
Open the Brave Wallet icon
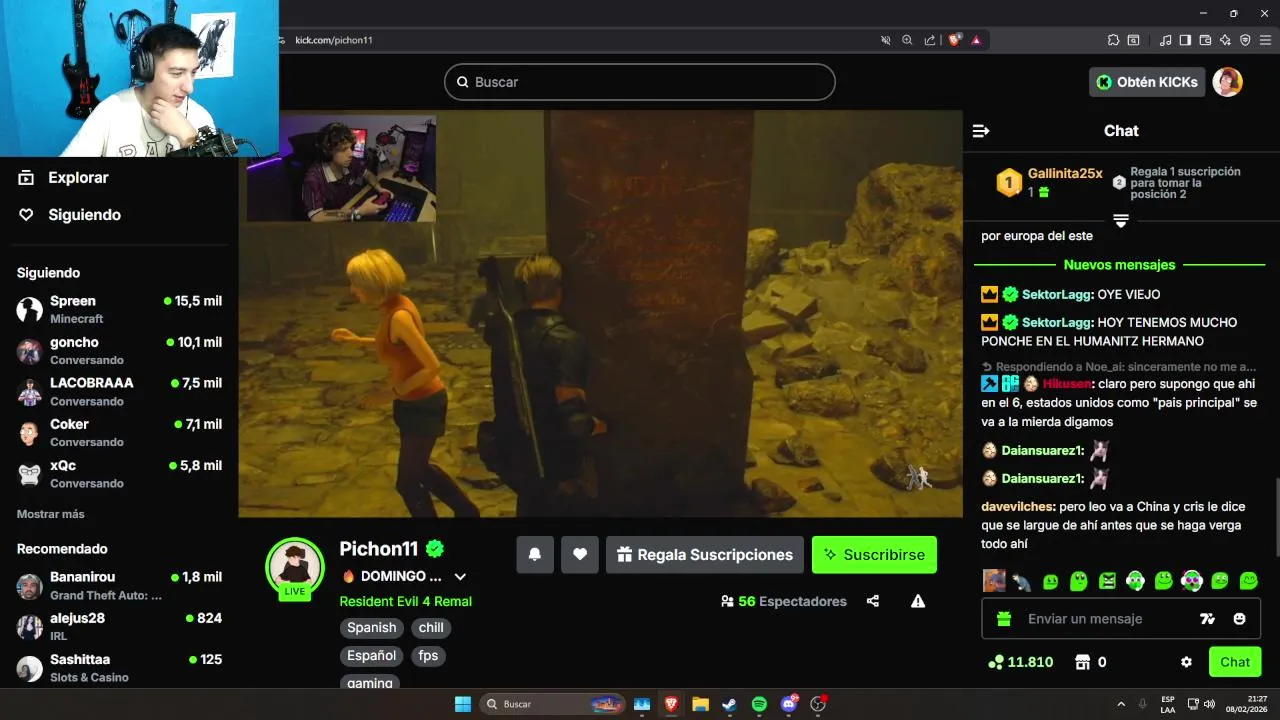tap(1205, 40)
